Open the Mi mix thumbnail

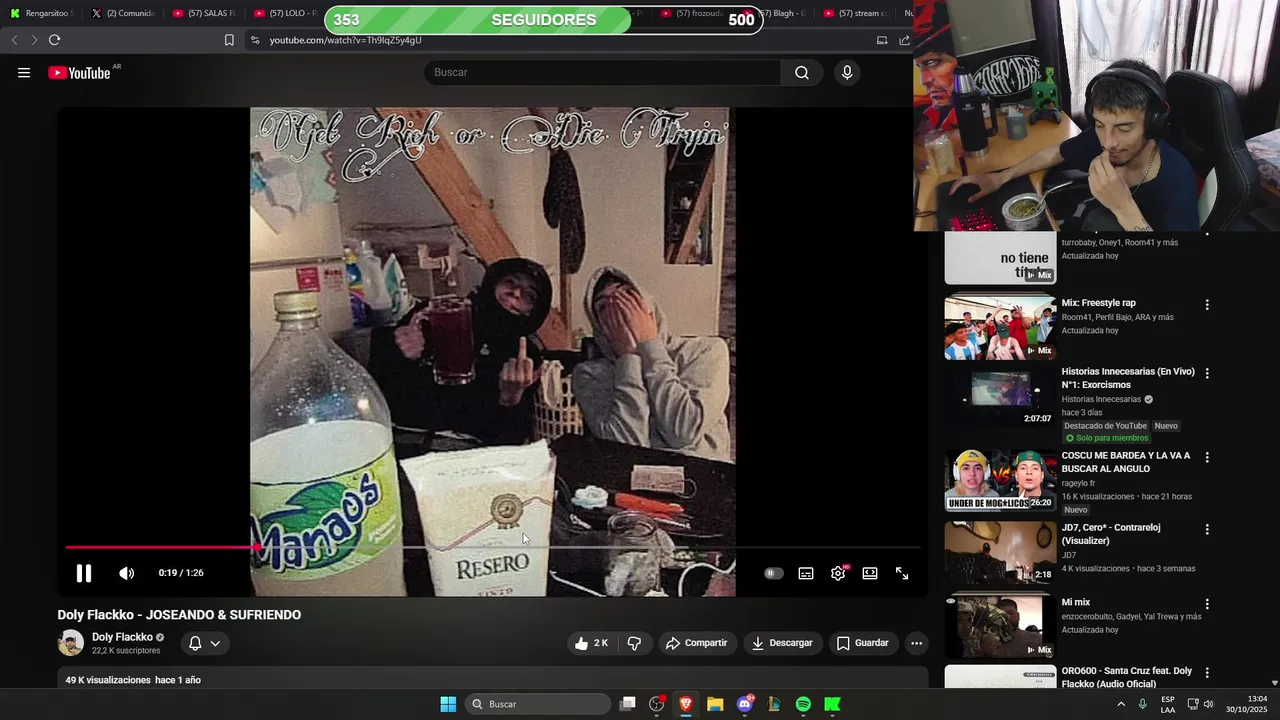tap(1000, 627)
